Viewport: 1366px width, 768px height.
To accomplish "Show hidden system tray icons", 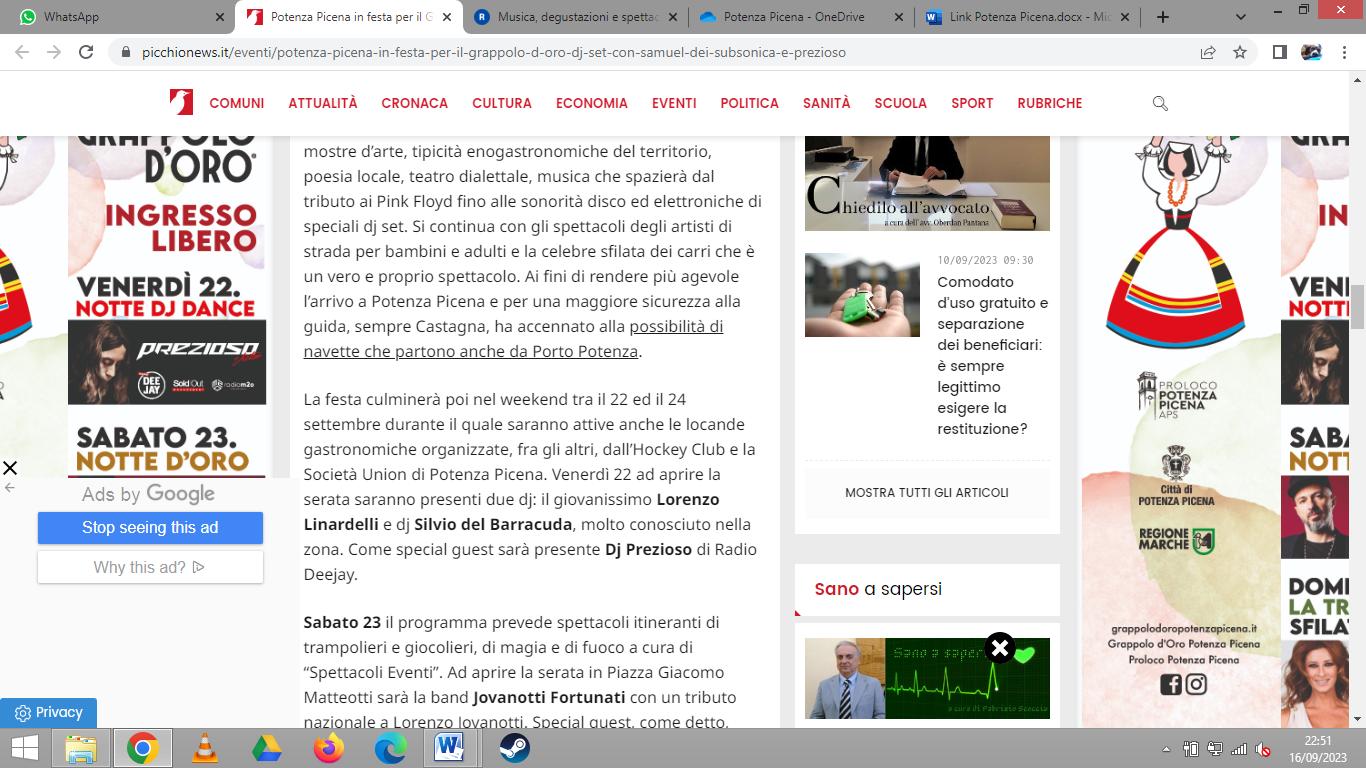I will tap(1166, 749).
